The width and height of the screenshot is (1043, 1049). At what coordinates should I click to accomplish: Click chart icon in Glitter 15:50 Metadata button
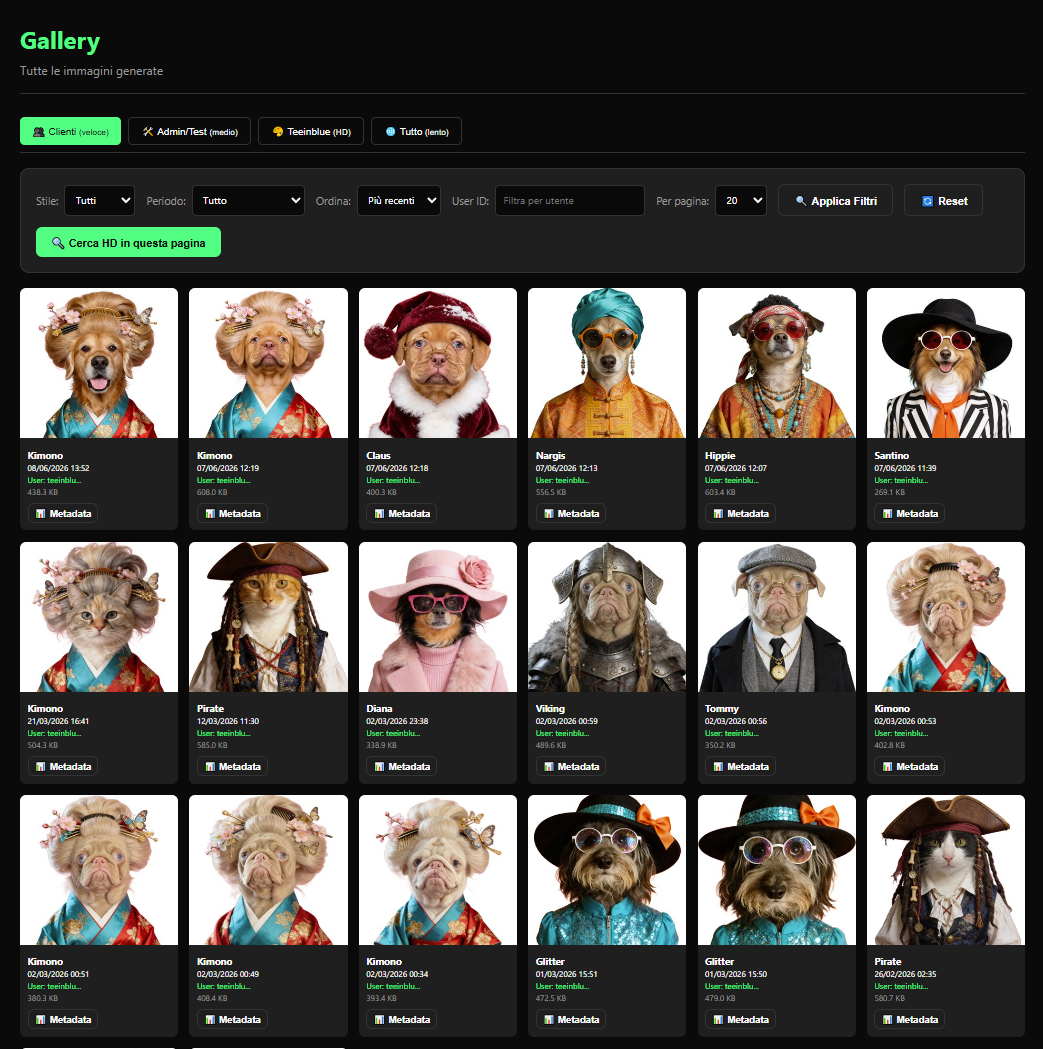point(719,1020)
